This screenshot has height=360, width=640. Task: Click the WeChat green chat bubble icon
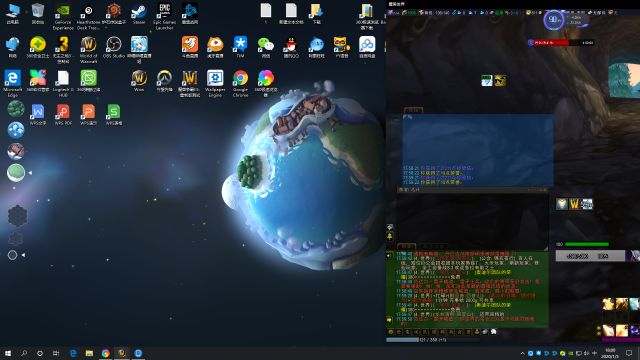pos(266,47)
